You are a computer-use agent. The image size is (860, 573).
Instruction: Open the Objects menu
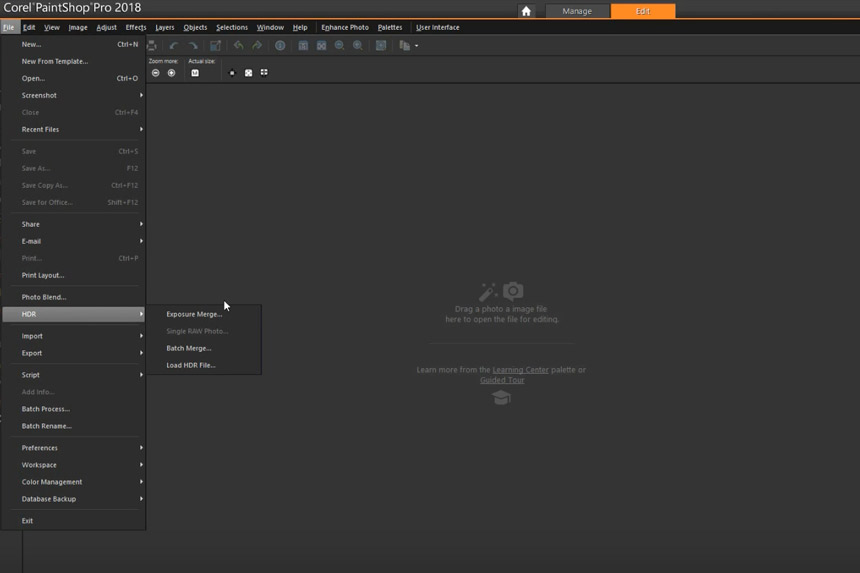[195, 27]
